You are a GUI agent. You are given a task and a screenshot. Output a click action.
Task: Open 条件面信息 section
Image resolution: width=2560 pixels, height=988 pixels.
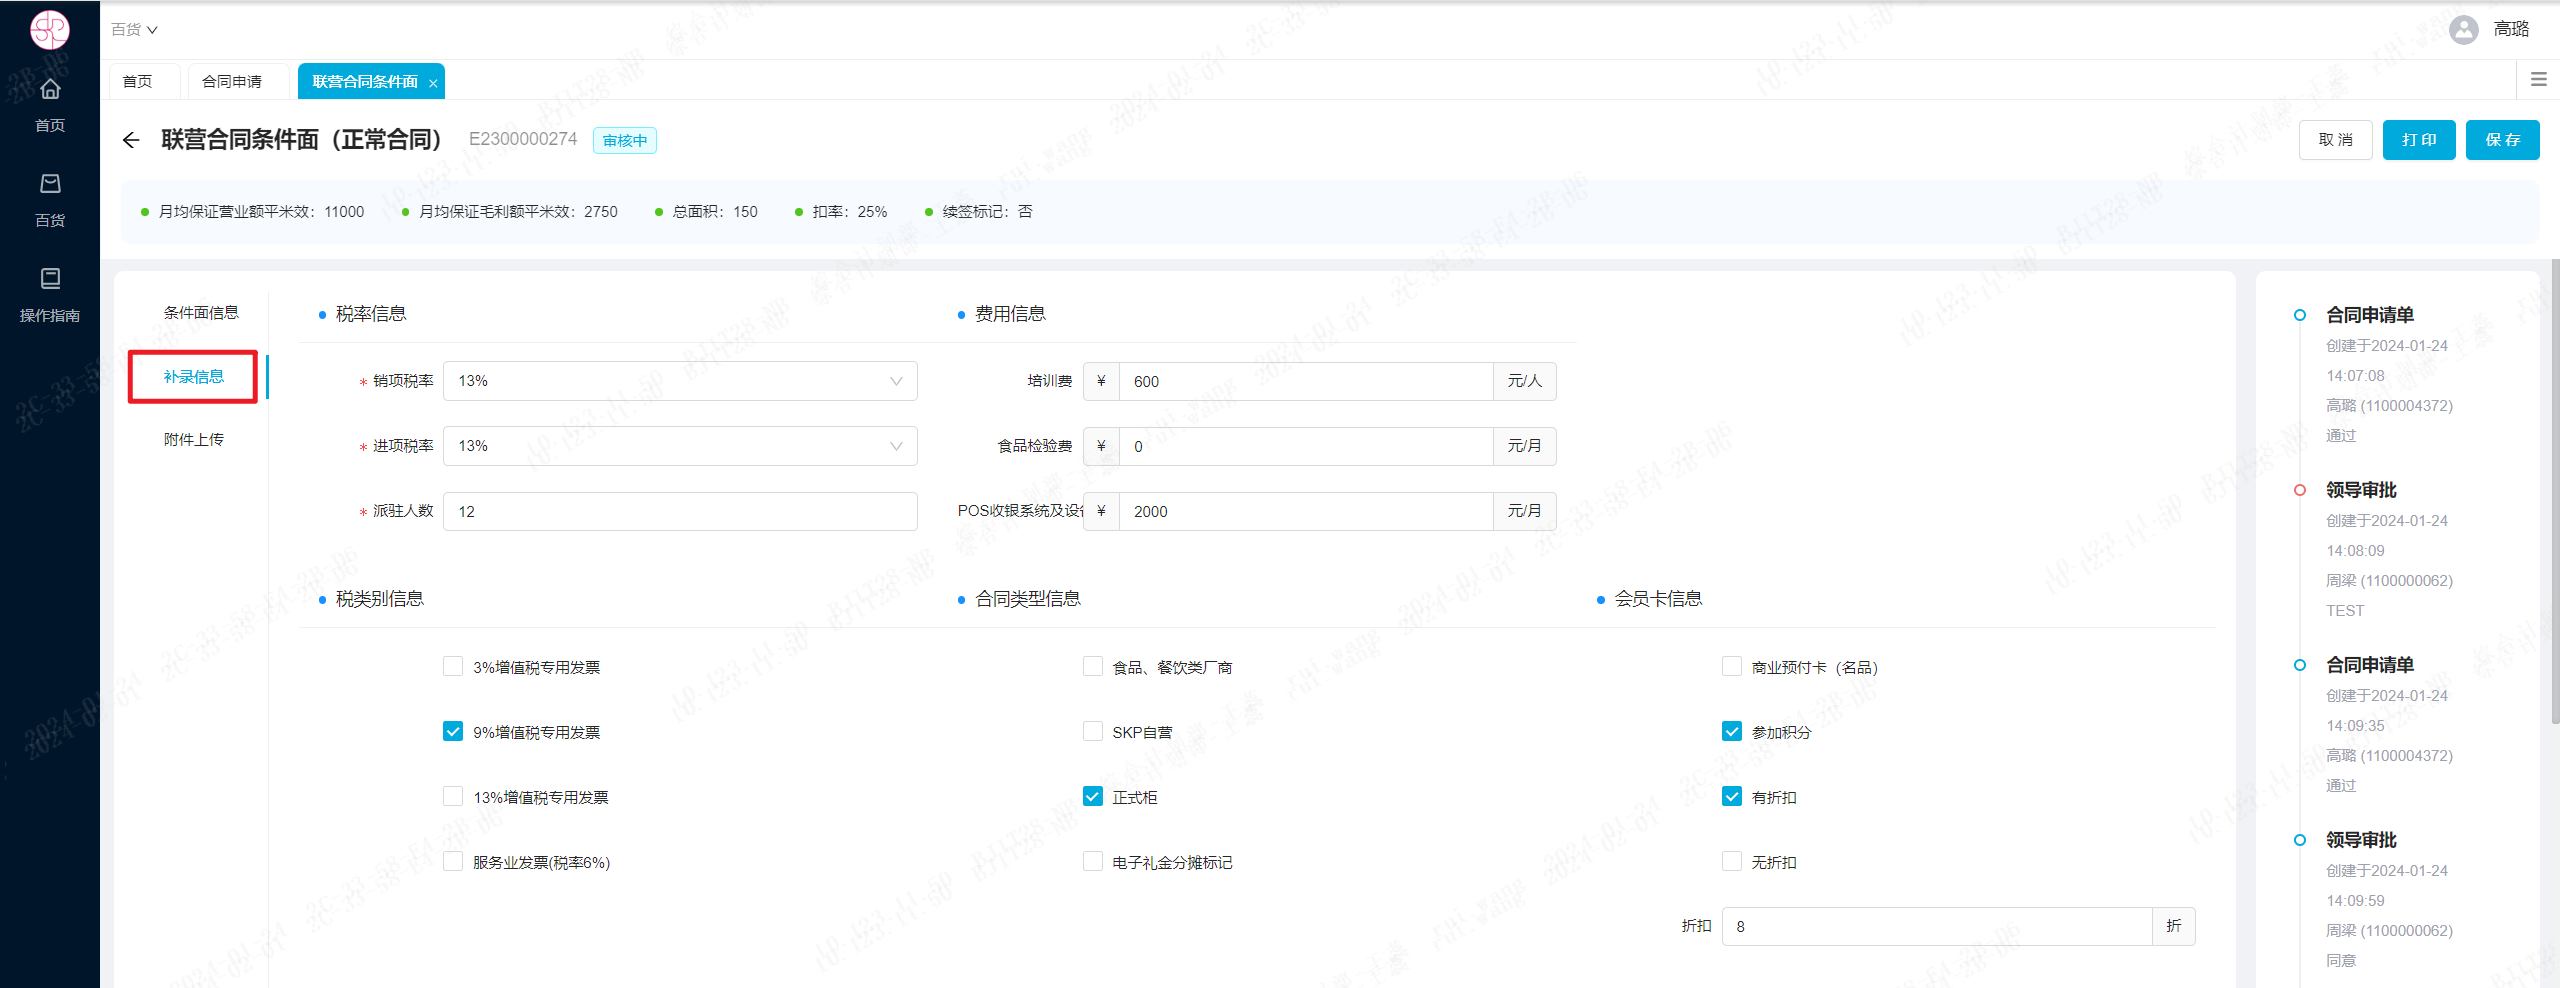click(201, 313)
